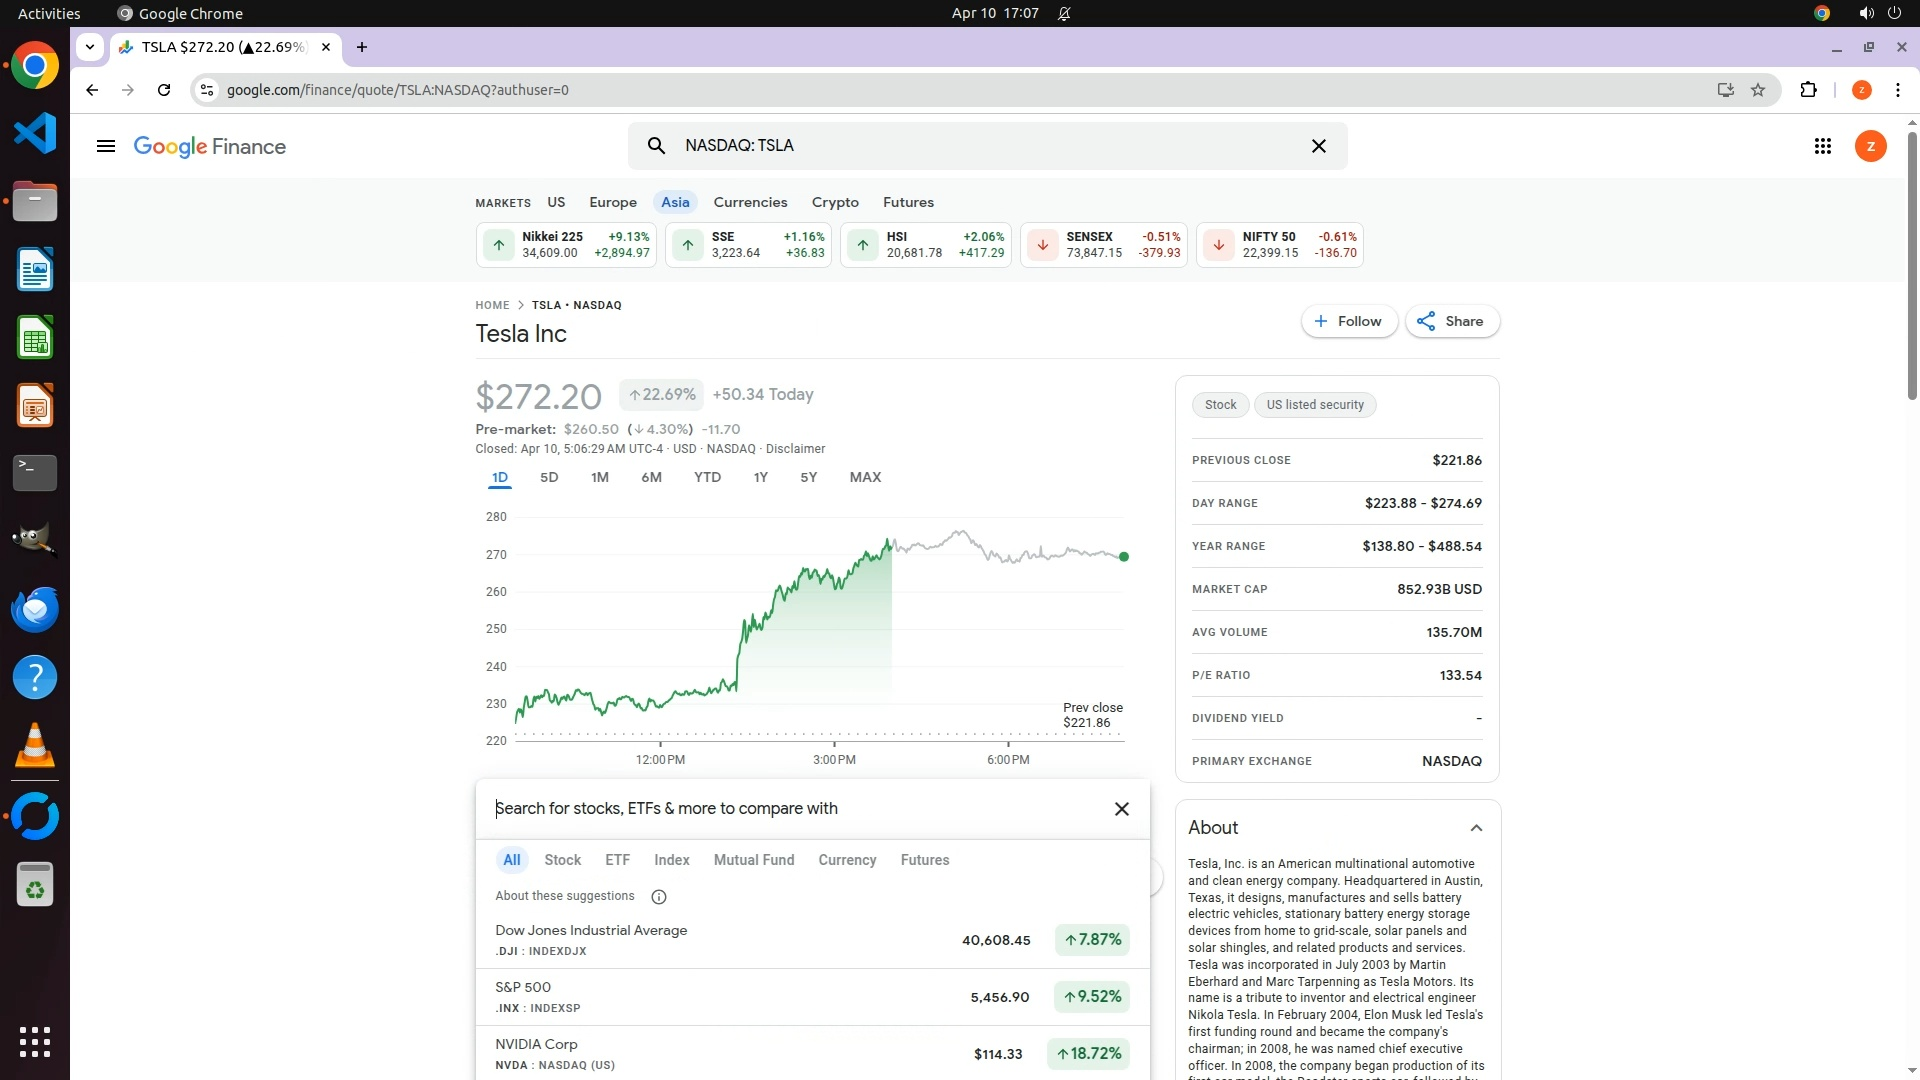Follow Tesla Inc stock
The height and width of the screenshot is (1080, 1920).
pyautogui.click(x=1348, y=321)
